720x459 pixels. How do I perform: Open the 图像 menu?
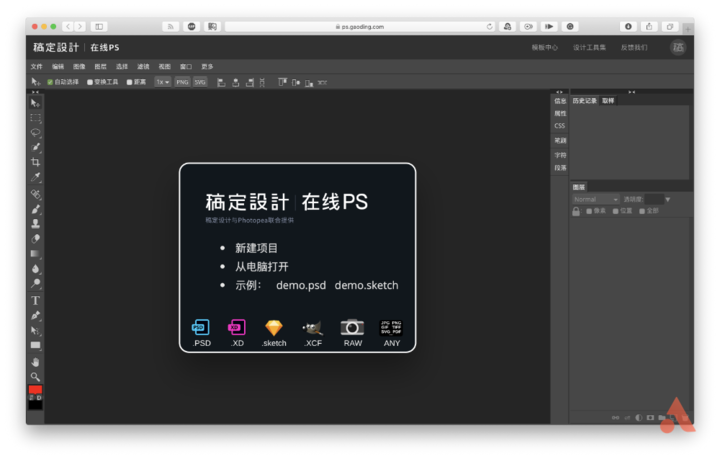click(x=79, y=67)
